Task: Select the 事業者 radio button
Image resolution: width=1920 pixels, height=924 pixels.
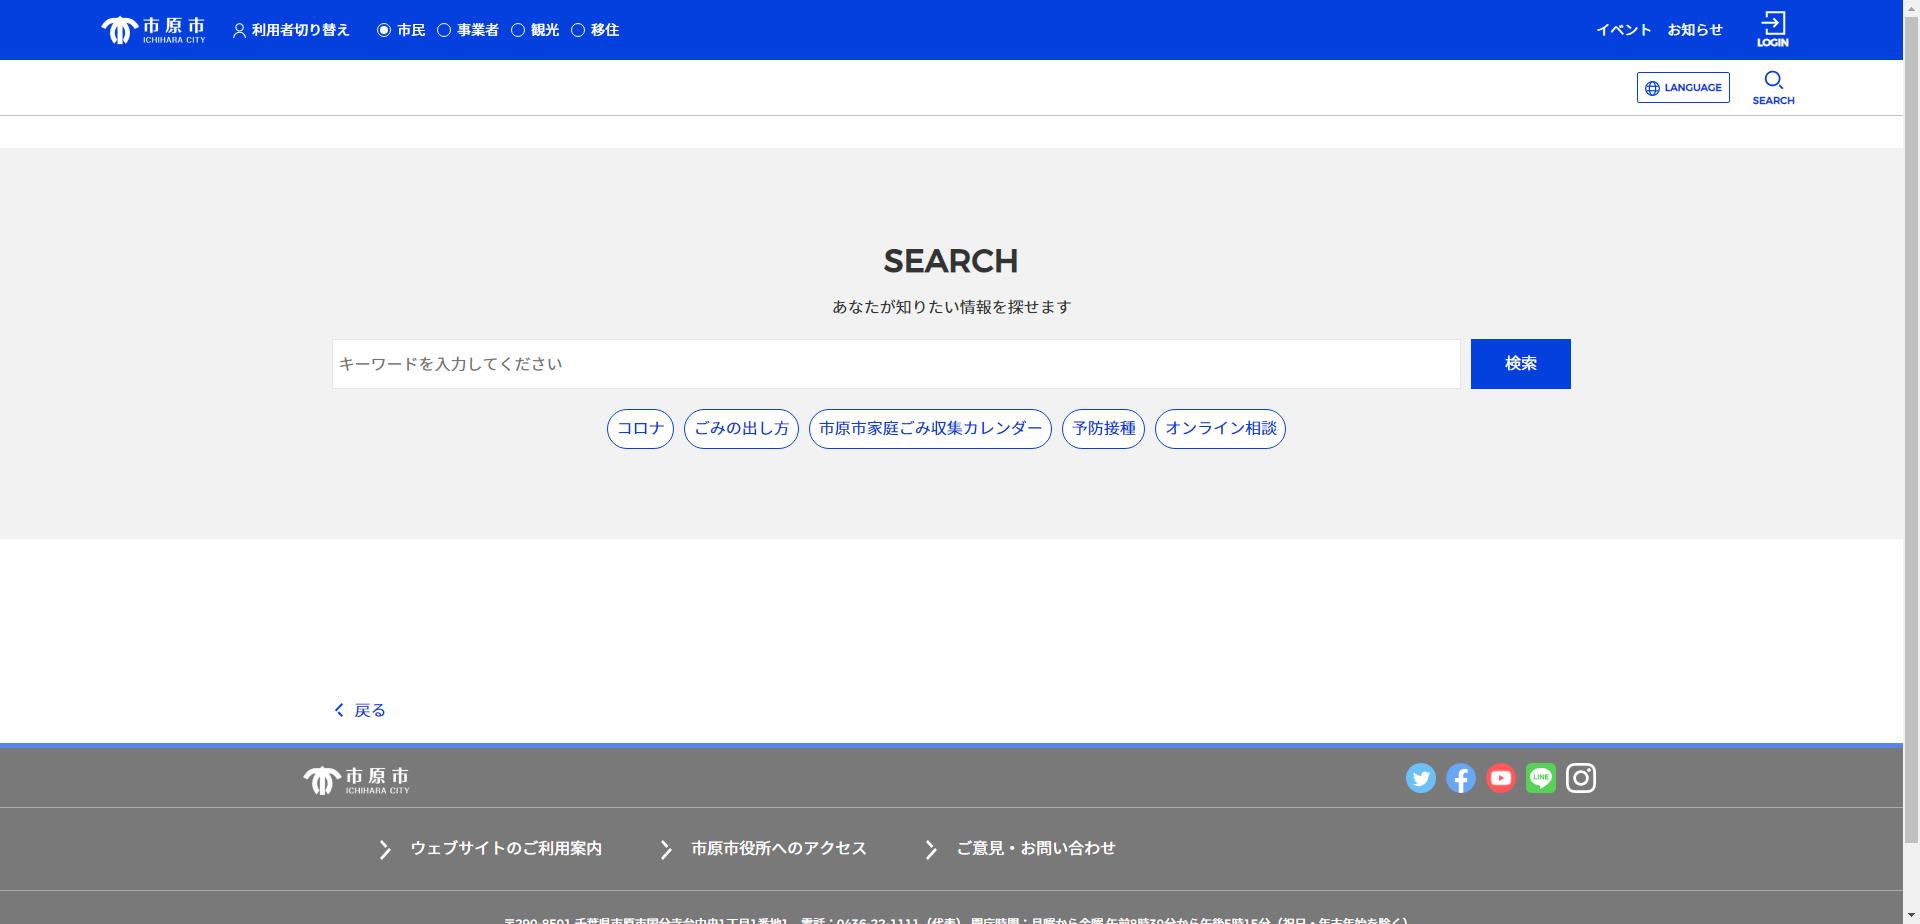Action: [x=444, y=30]
